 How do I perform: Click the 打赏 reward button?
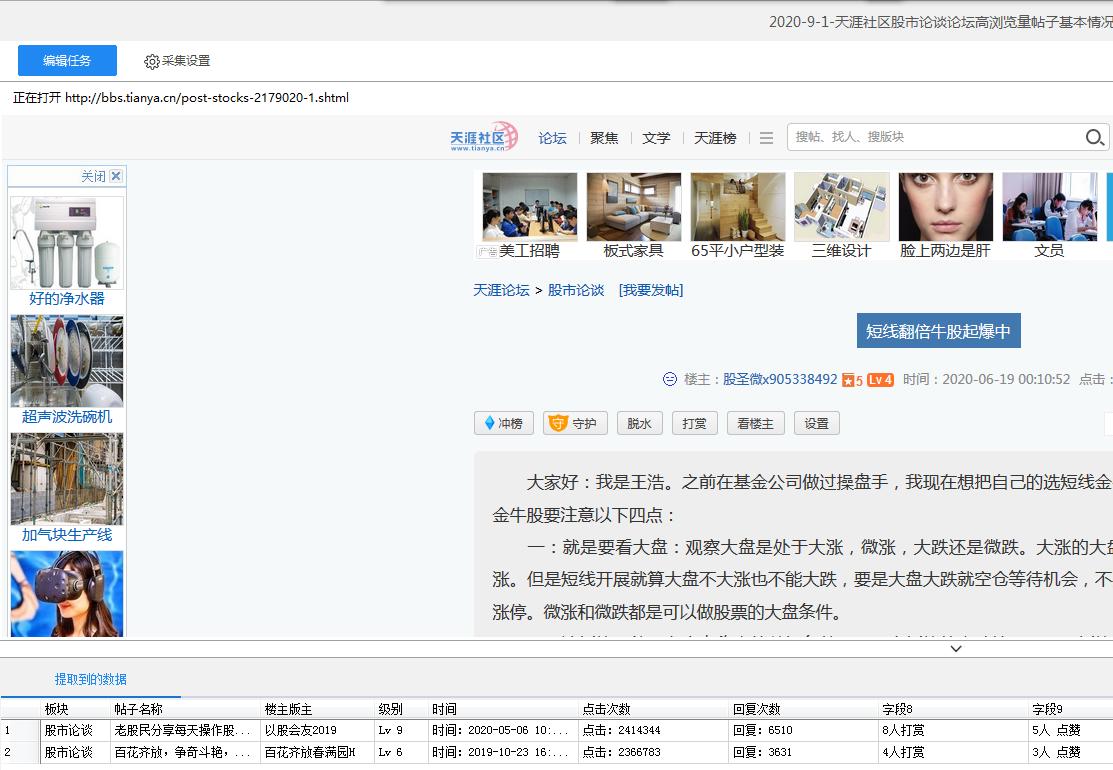(x=694, y=423)
